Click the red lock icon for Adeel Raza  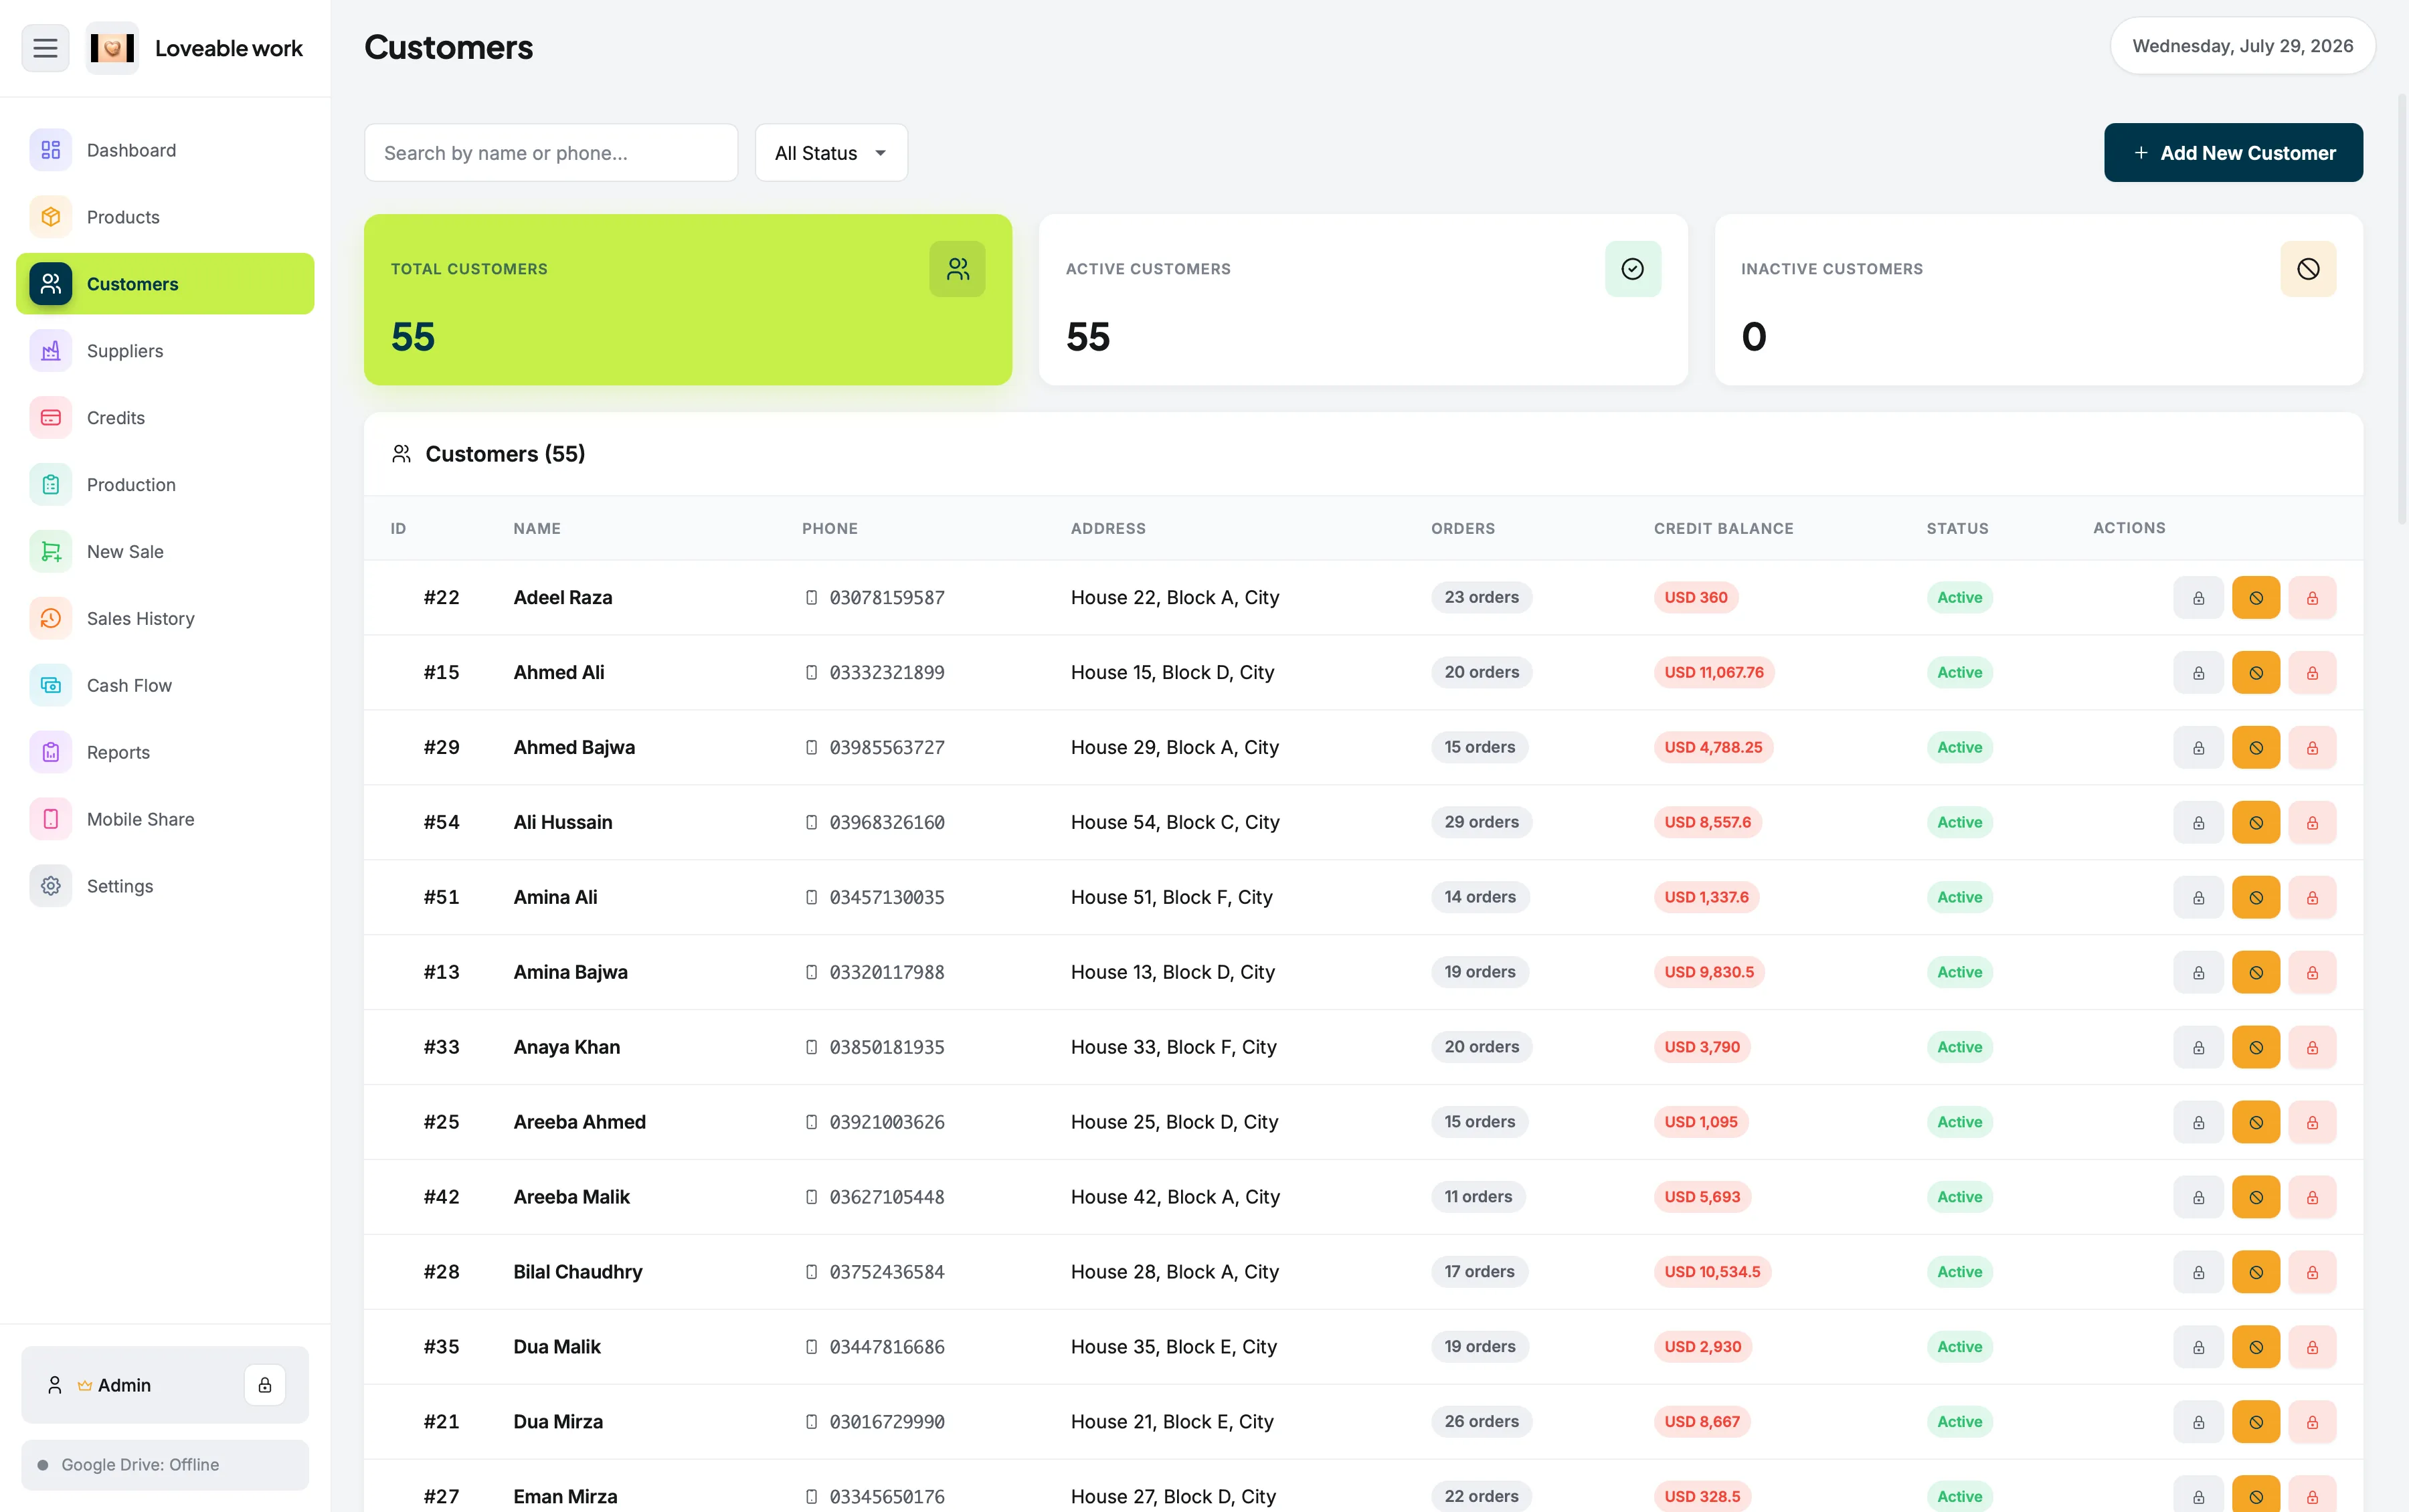coord(2312,598)
